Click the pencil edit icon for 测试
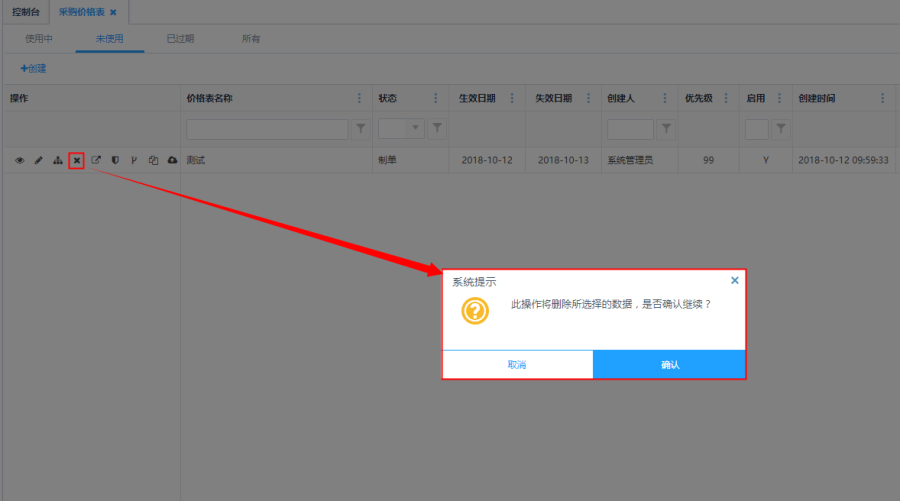 coord(38,160)
